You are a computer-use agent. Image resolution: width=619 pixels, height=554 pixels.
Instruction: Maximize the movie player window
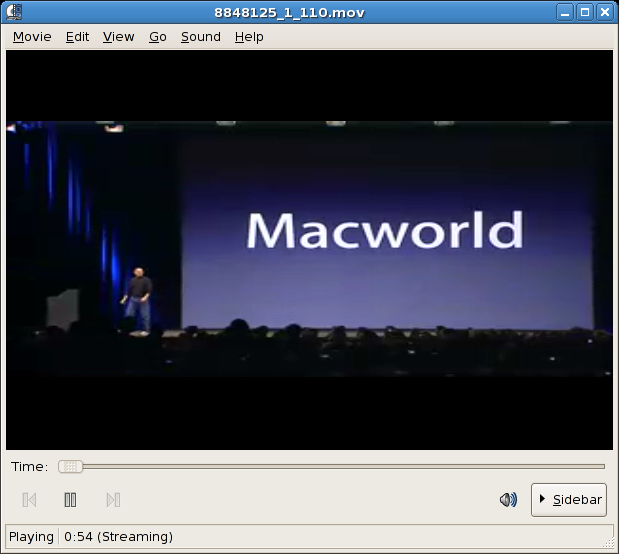pyautogui.click(x=585, y=12)
